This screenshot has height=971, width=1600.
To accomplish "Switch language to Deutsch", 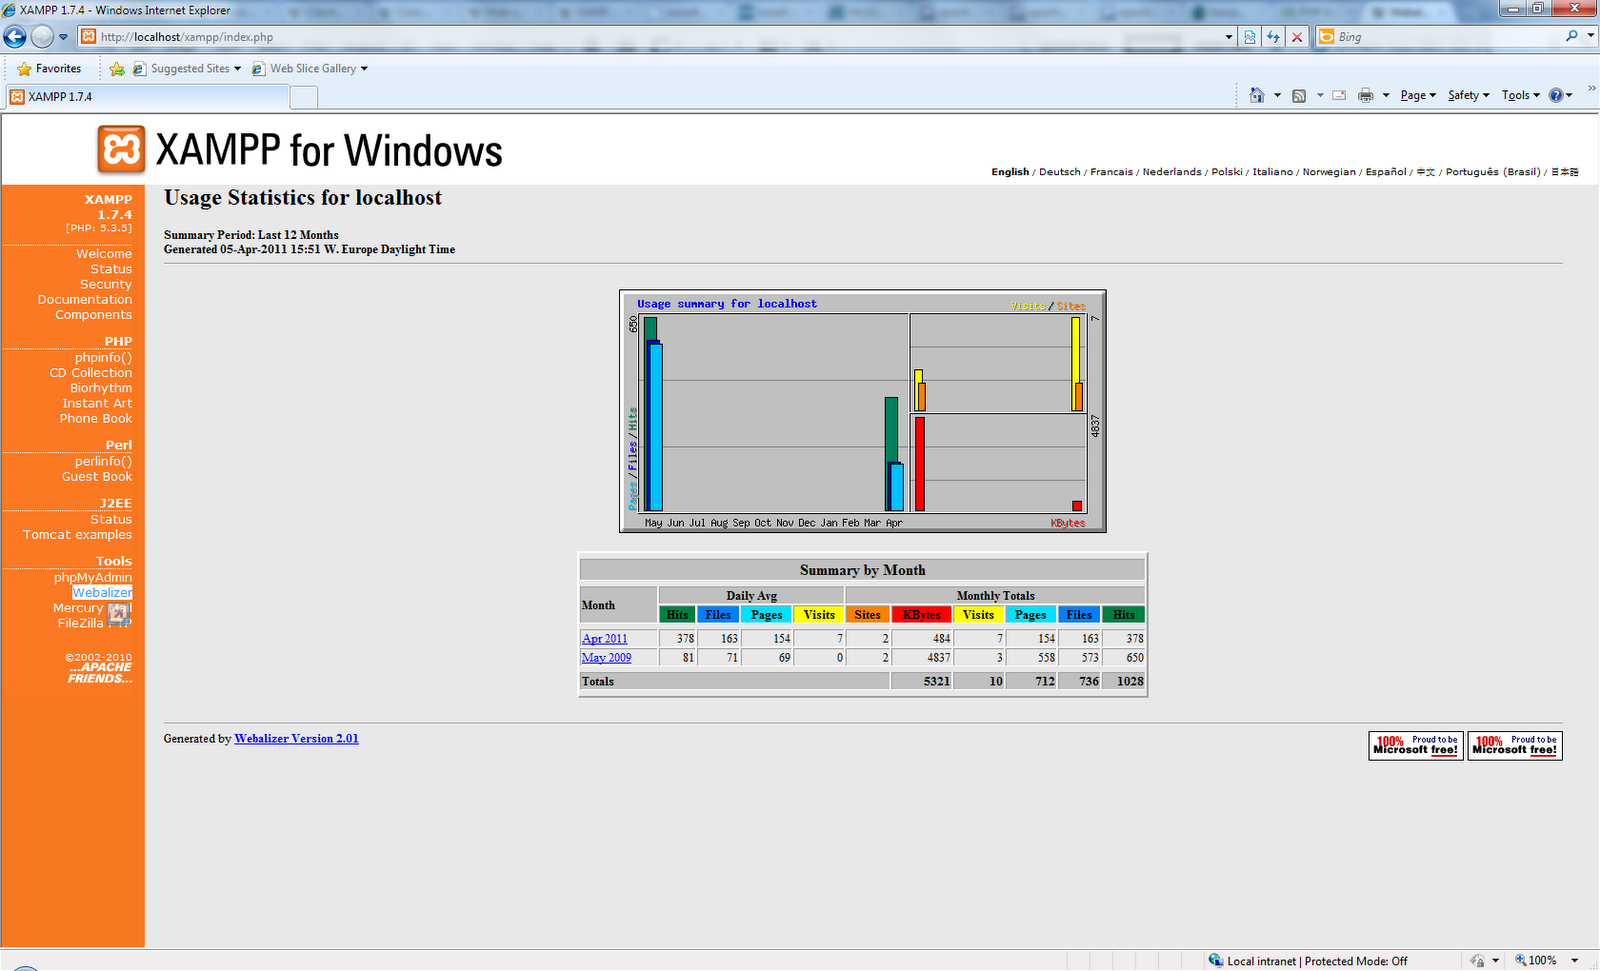I will click(x=1059, y=172).
